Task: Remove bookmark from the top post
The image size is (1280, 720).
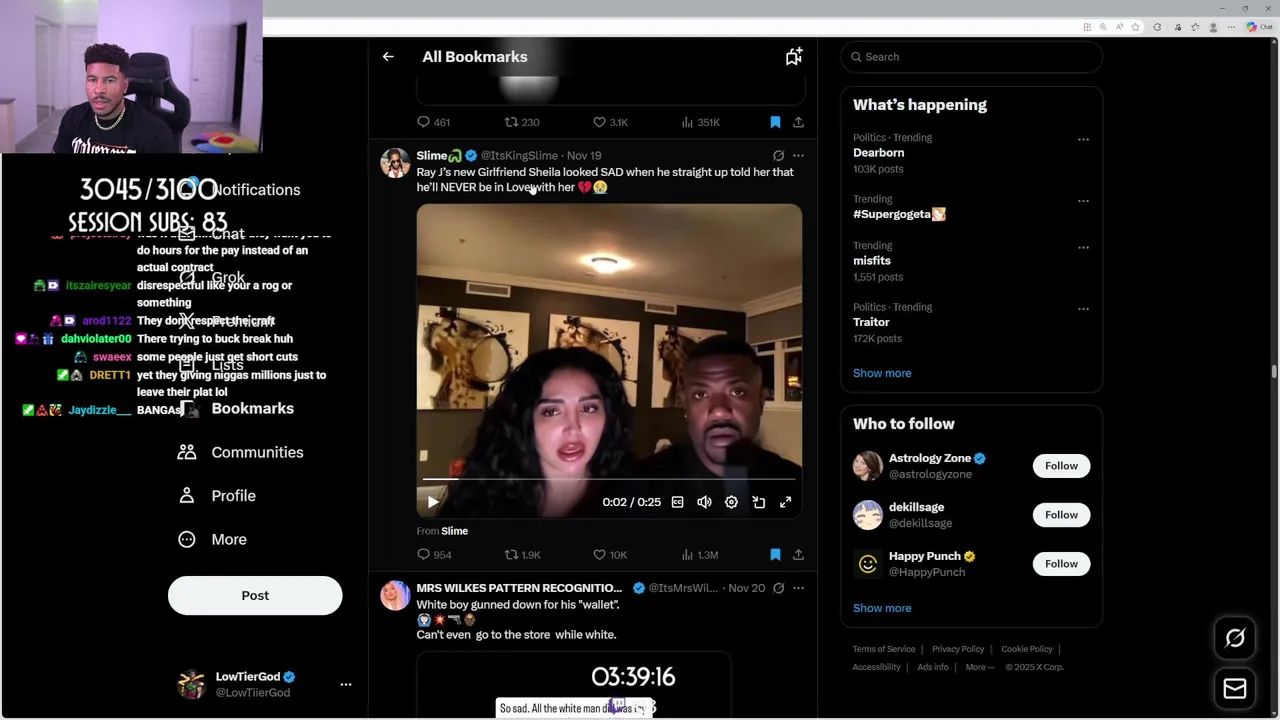Action: [x=775, y=122]
